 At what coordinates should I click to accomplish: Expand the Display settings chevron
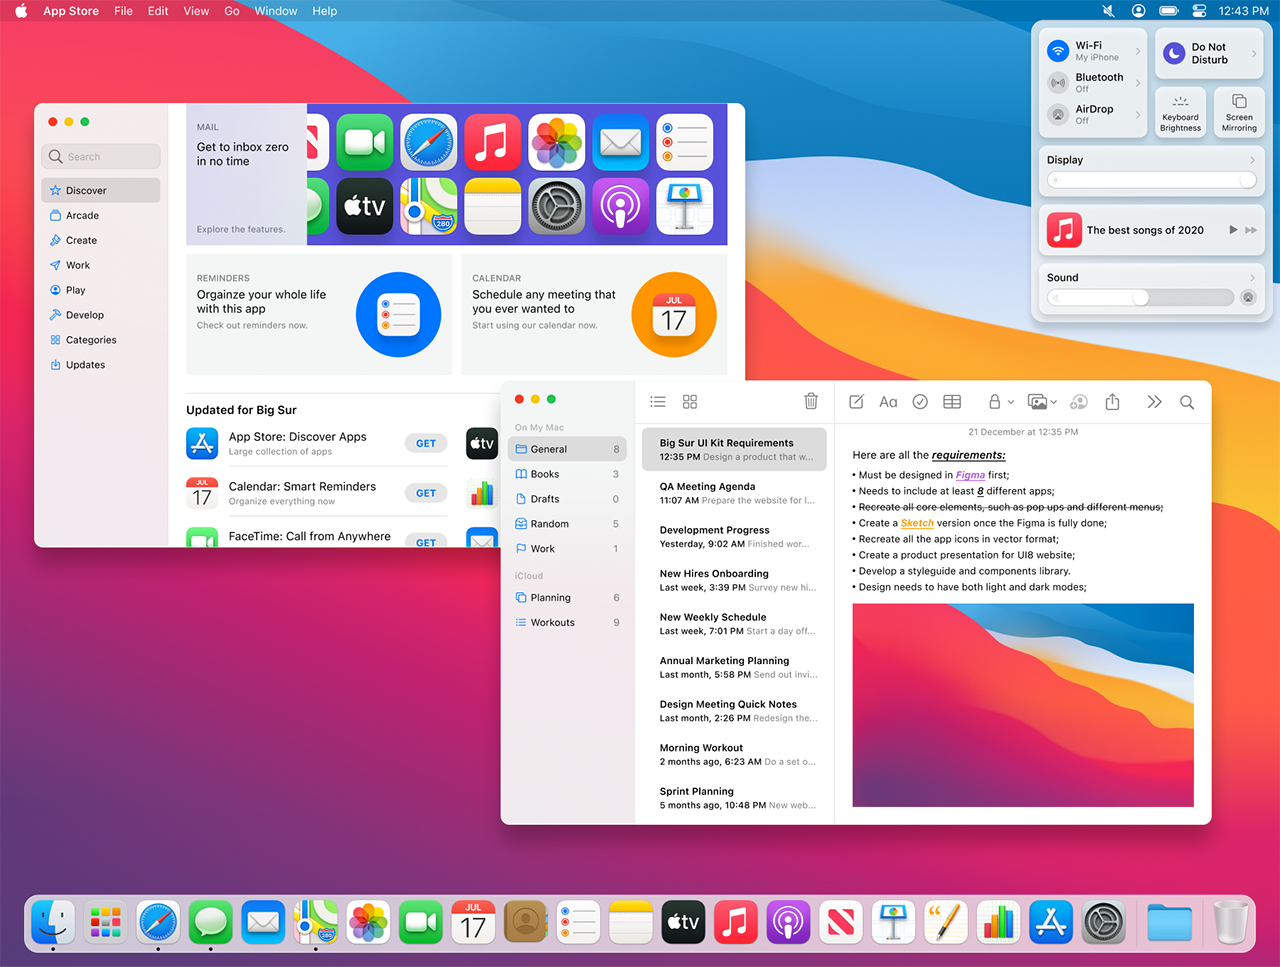[1252, 160]
